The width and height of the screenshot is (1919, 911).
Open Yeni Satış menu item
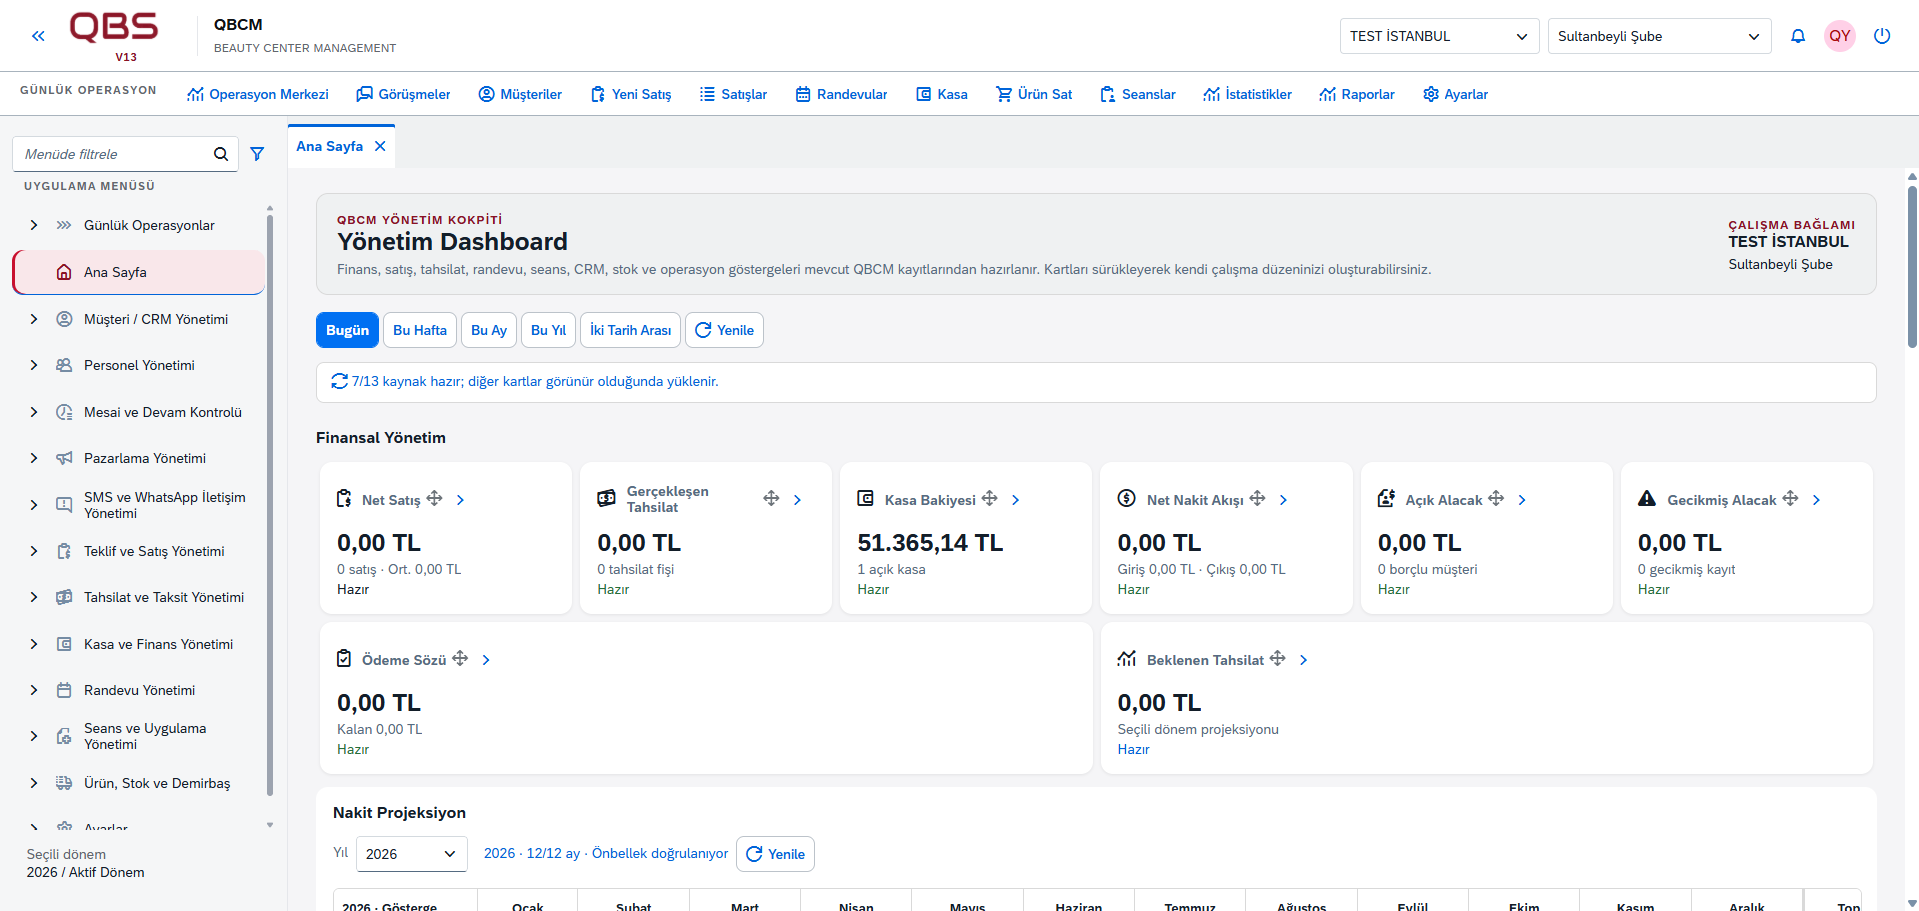630,94
